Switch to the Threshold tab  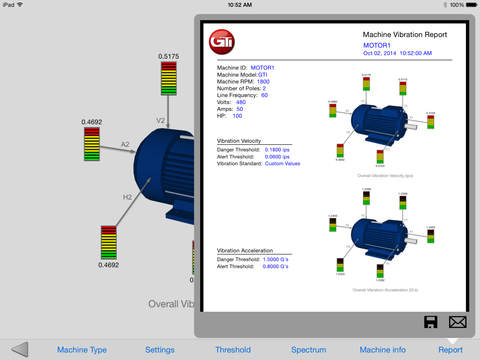pyautogui.click(x=233, y=350)
